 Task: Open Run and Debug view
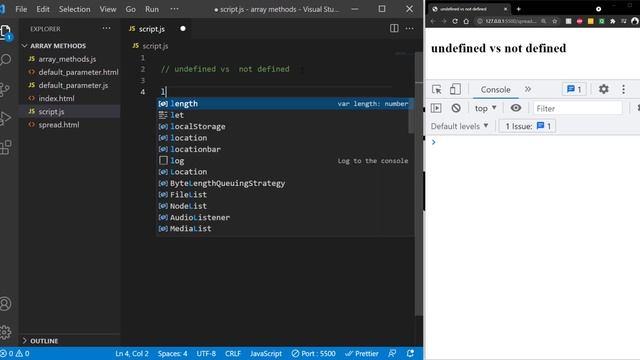coord(5,118)
